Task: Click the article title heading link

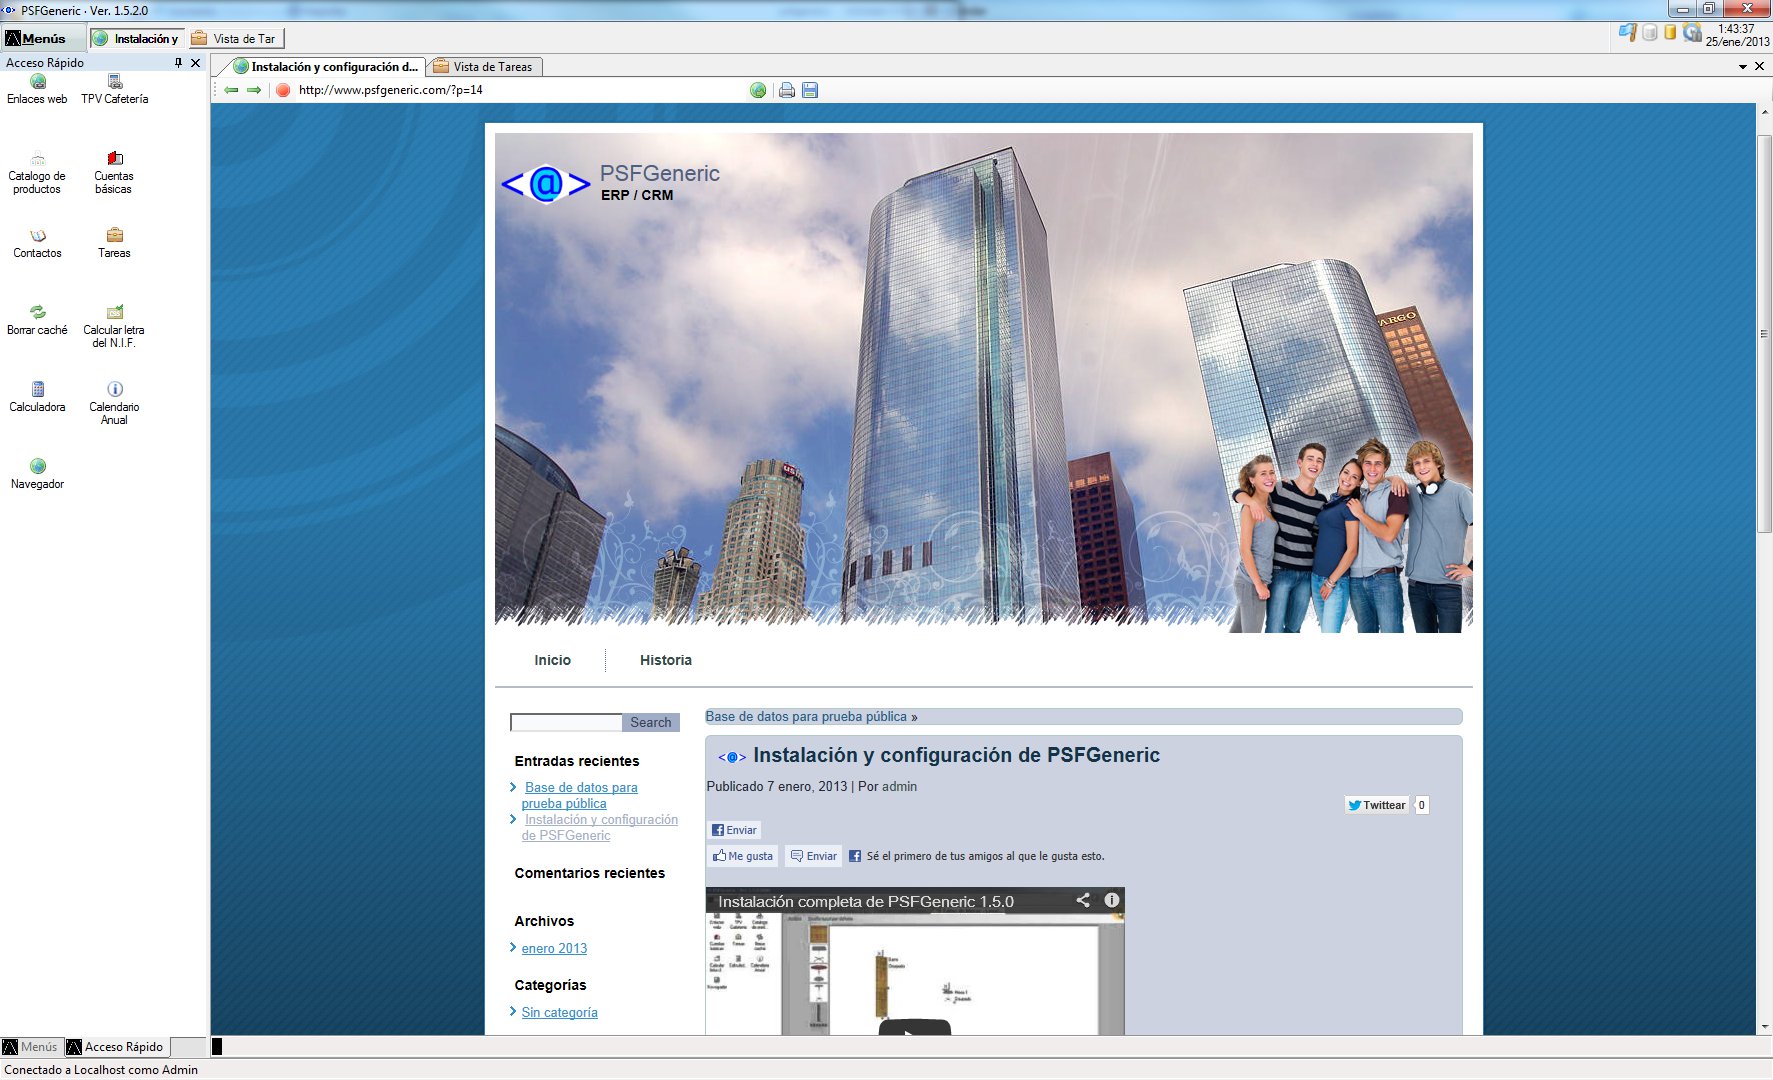Action: click(x=956, y=755)
